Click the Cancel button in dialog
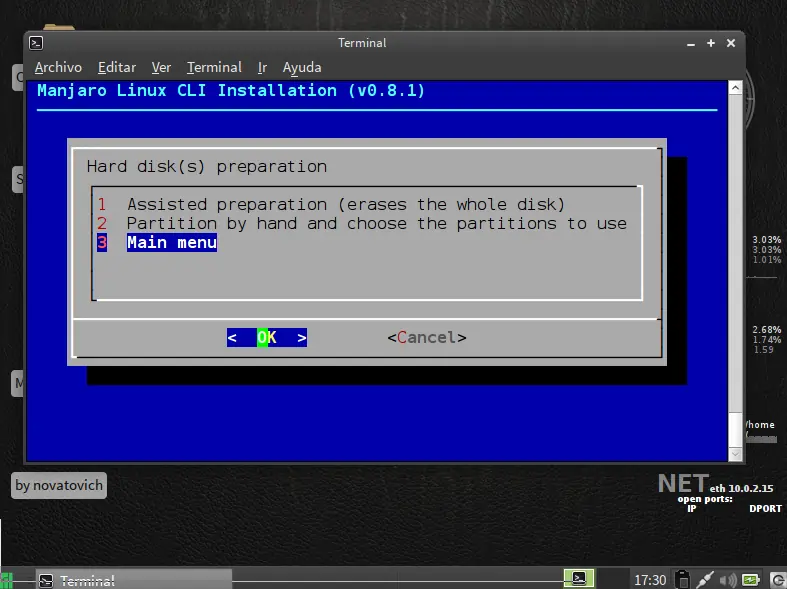This screenshot has height=589, width=787. 427,338
